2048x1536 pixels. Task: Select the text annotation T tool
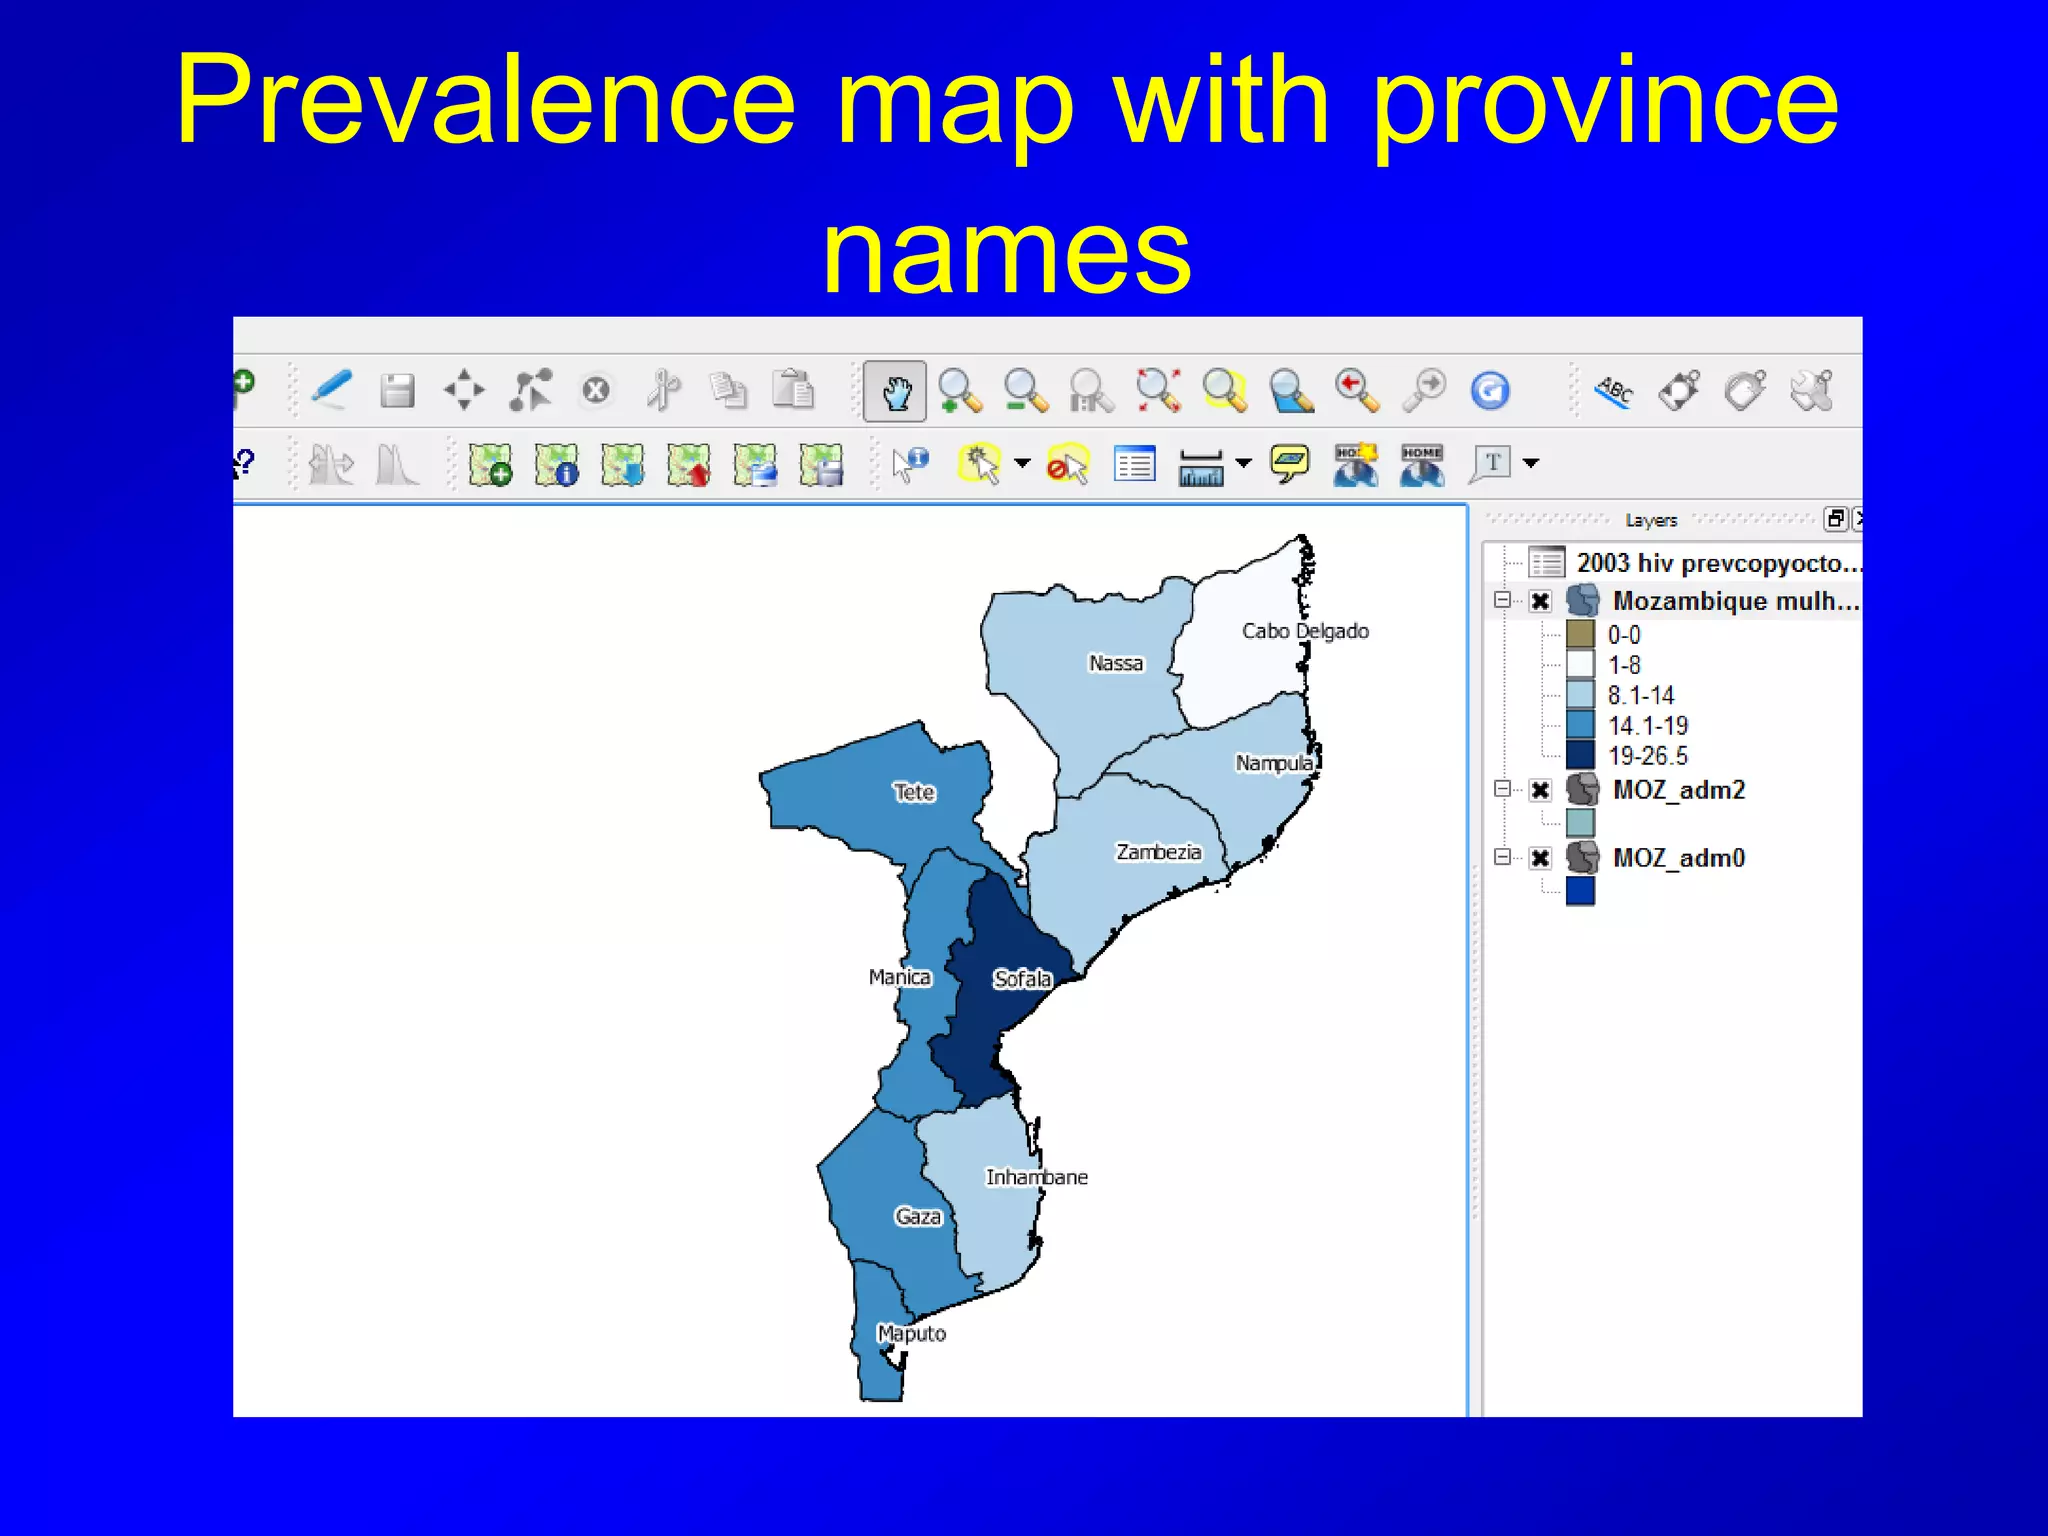(1490, 464)
